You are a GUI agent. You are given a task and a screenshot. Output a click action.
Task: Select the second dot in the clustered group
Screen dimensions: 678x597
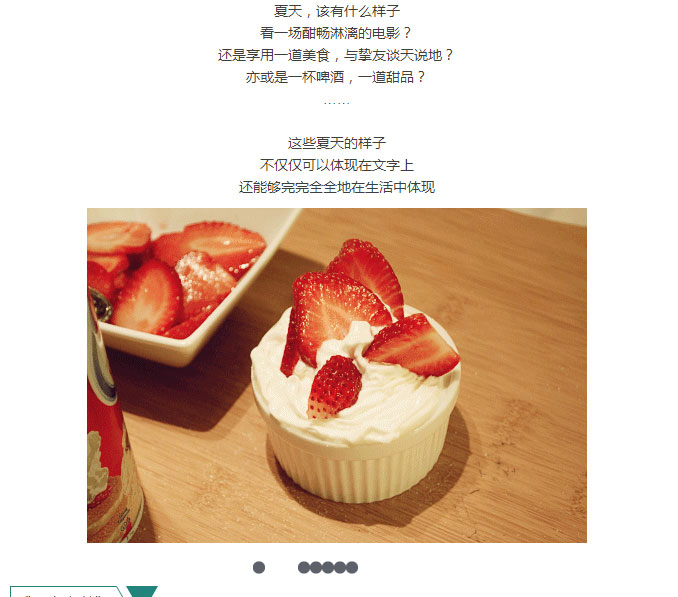(x=316, y=567)
